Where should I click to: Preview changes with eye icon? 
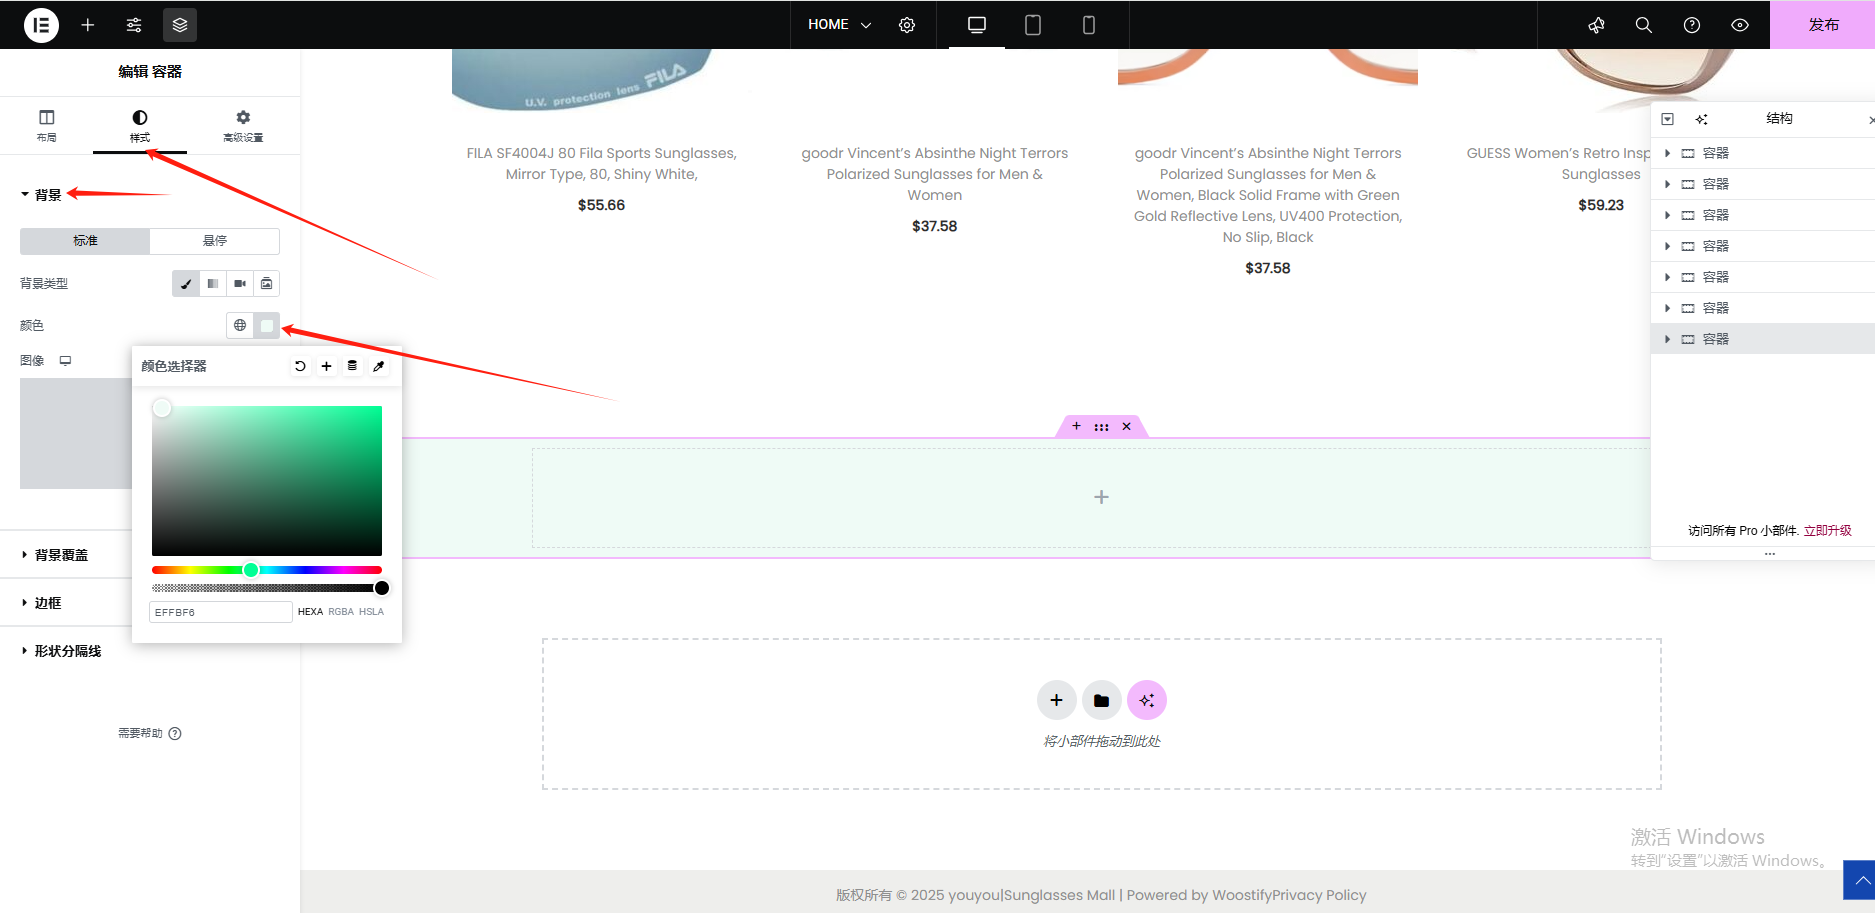(x=1740, y=25)
